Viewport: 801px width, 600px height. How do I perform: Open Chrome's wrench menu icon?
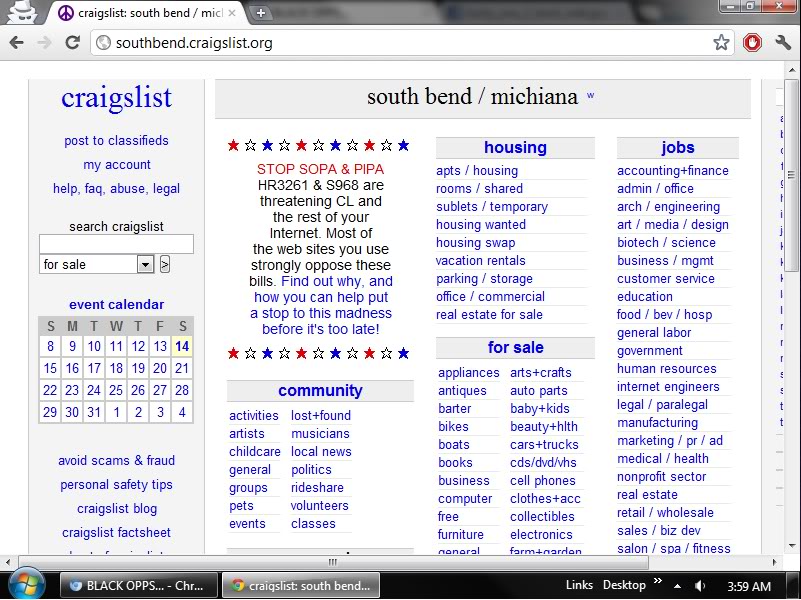point(783,44)
